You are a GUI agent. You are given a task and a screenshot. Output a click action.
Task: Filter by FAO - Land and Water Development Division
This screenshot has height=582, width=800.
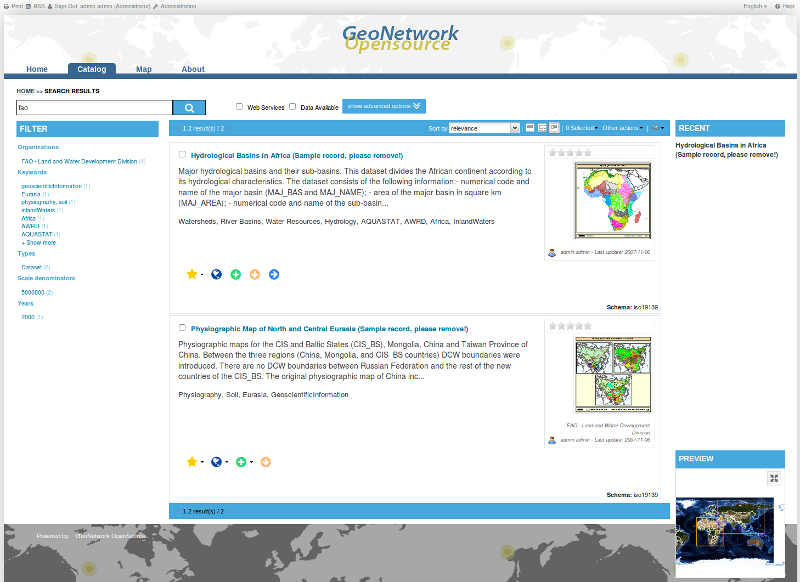click(x=79, y=161)
